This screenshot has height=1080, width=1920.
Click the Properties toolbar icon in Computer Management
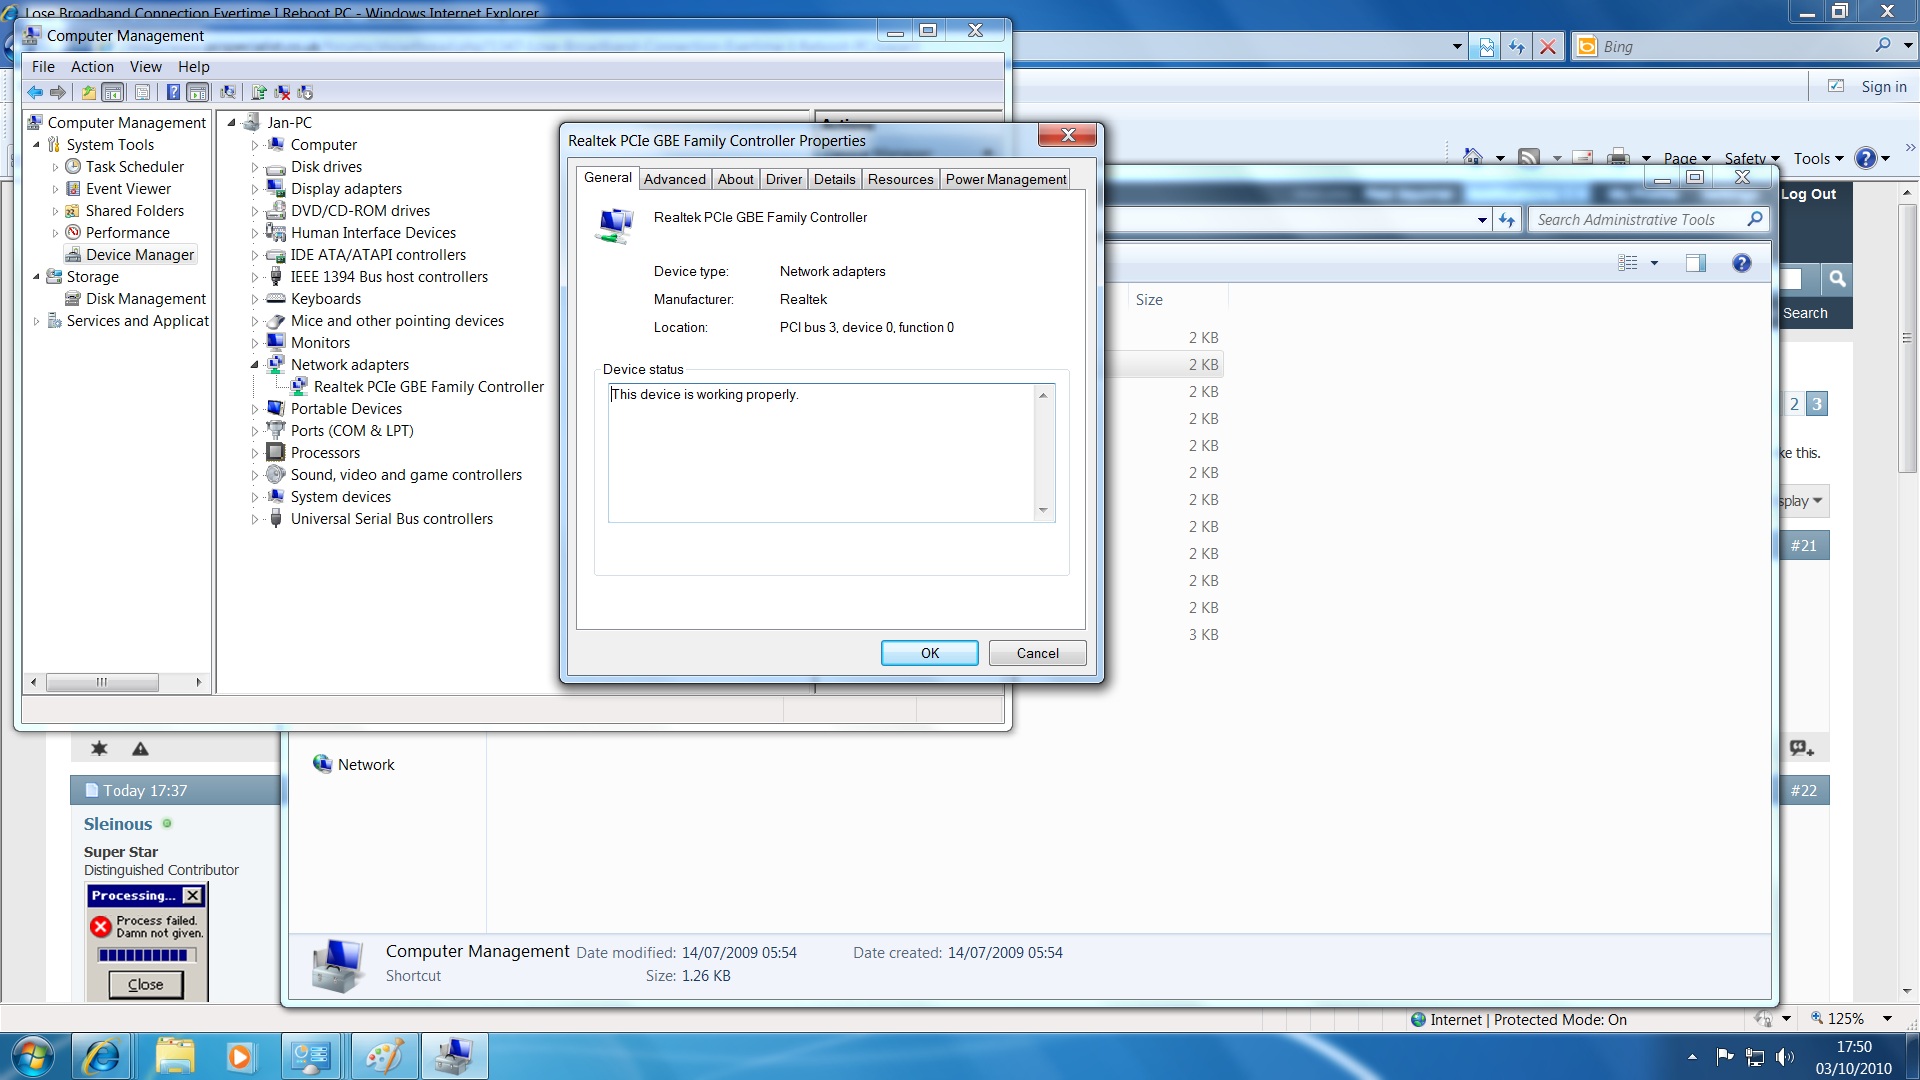point(143,92)
